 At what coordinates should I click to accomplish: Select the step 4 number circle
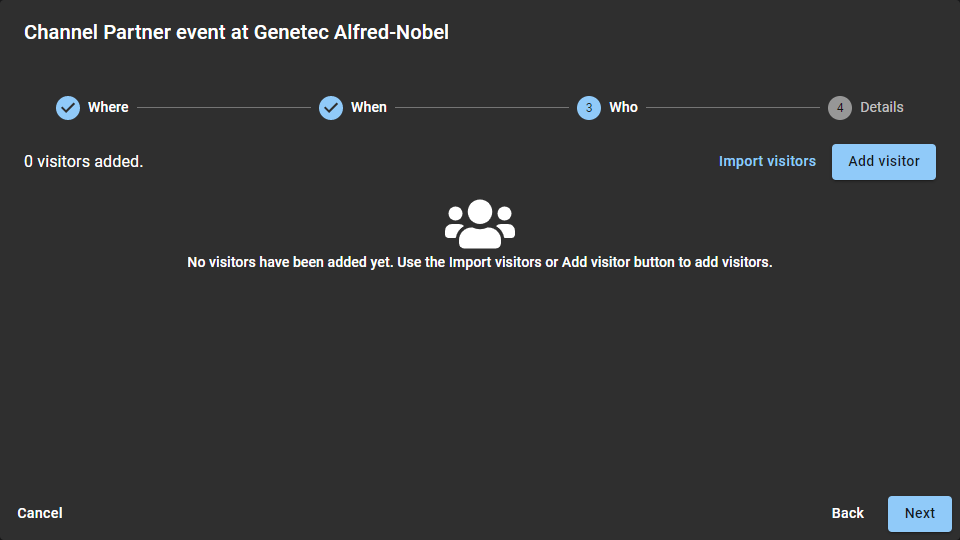[x=840, y=107]
